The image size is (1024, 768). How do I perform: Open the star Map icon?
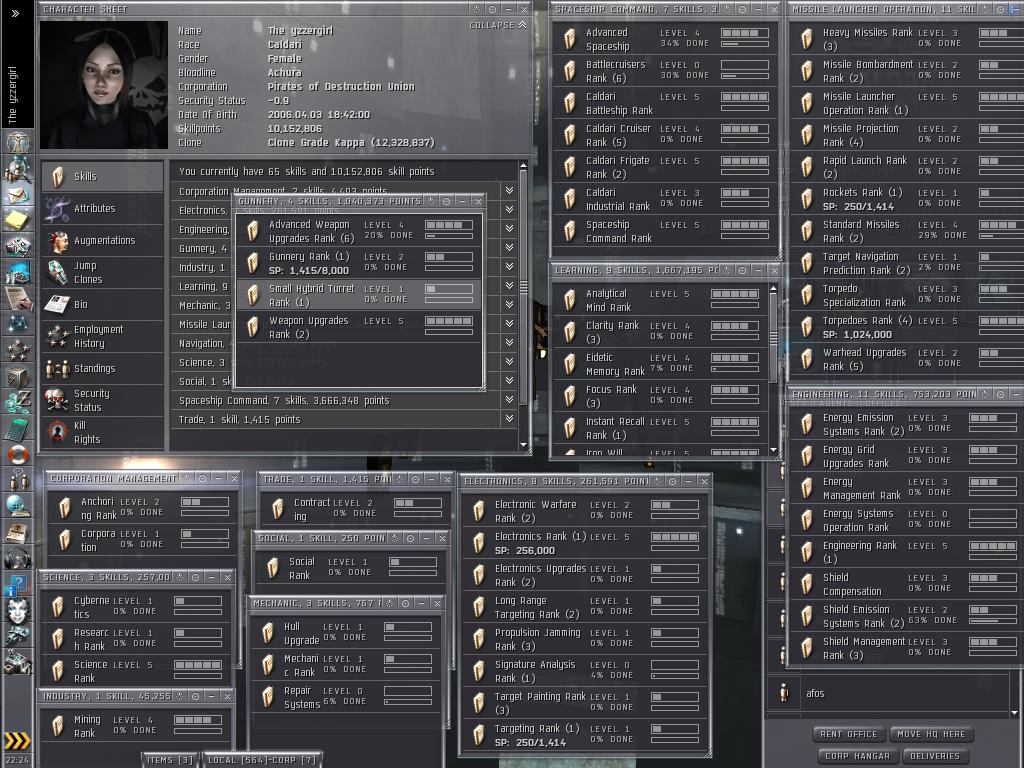click(18, 323)
